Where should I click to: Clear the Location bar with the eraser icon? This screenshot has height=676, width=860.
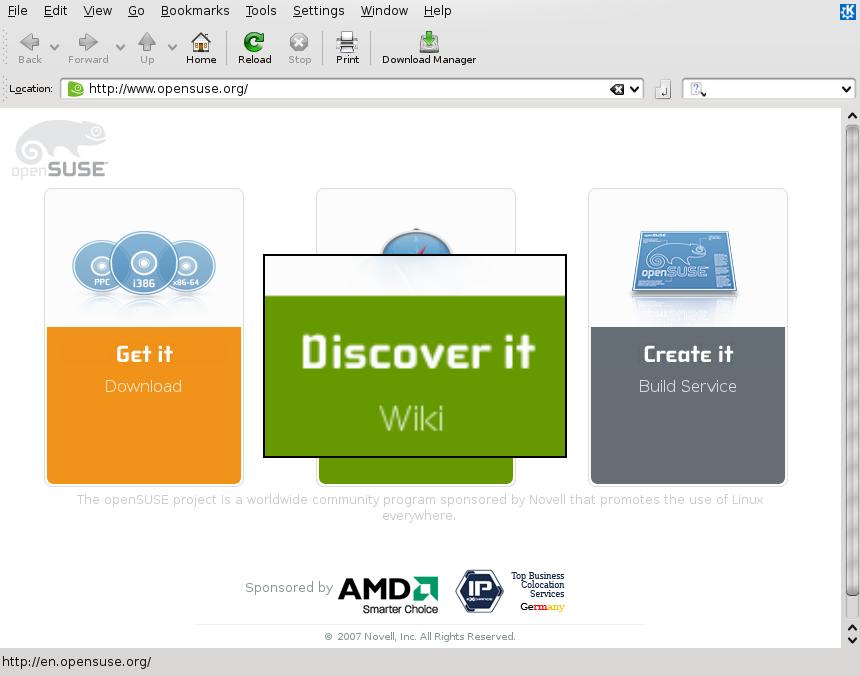[x=617, y=89]
